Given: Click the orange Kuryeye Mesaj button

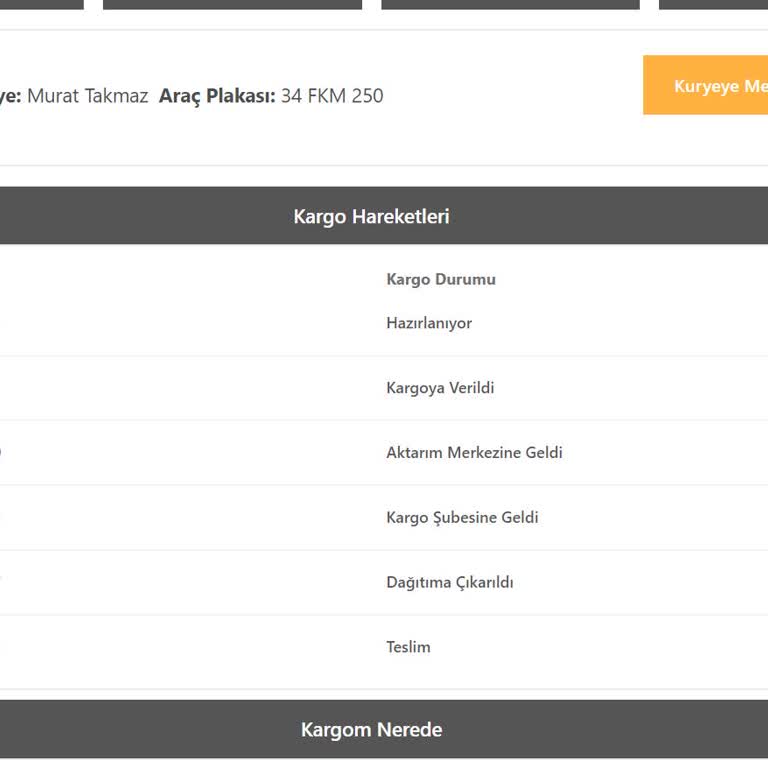Looking at the screenshot, I should pyautogui.click(x=705, y=85).
